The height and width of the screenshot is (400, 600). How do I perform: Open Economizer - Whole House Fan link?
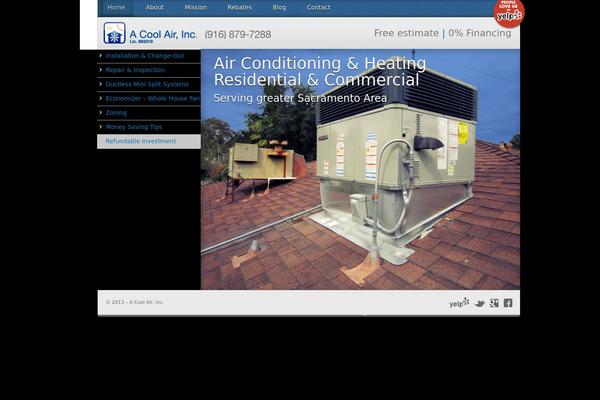tap(153, 98)
